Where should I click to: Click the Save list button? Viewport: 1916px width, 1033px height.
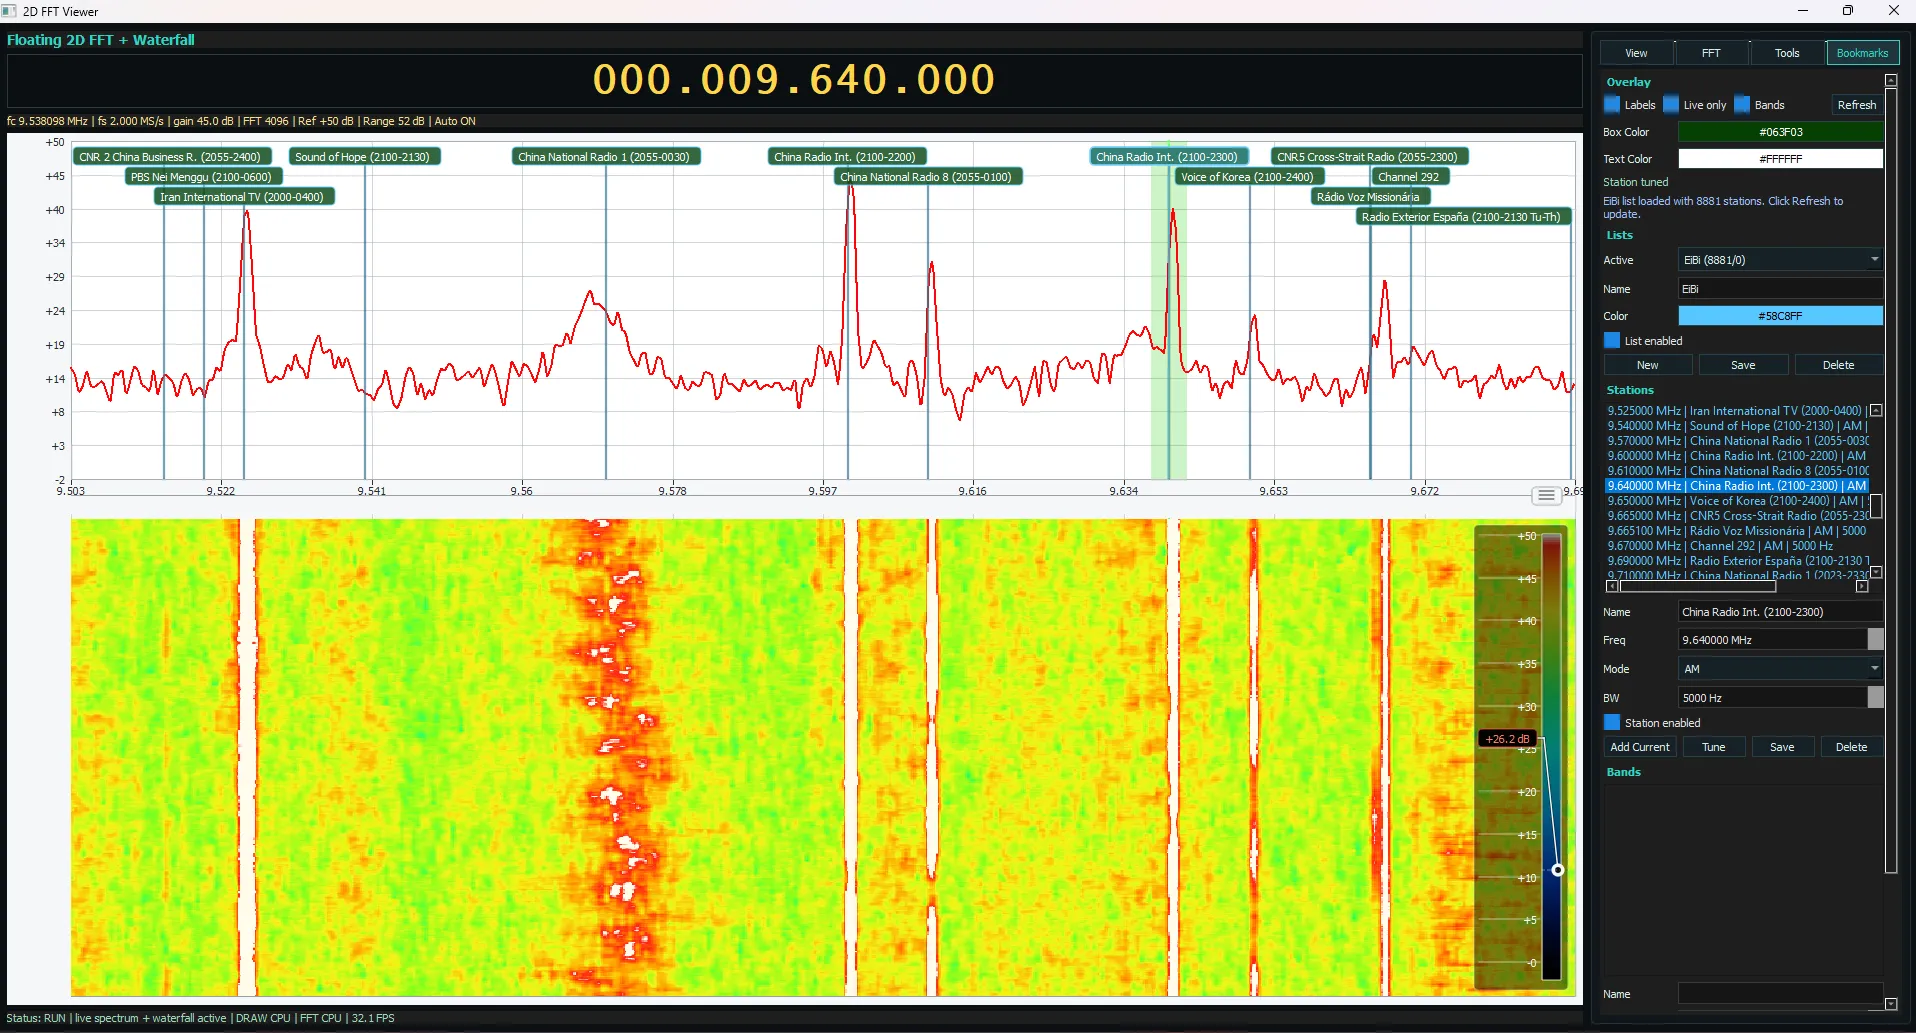pos(1743,365)
